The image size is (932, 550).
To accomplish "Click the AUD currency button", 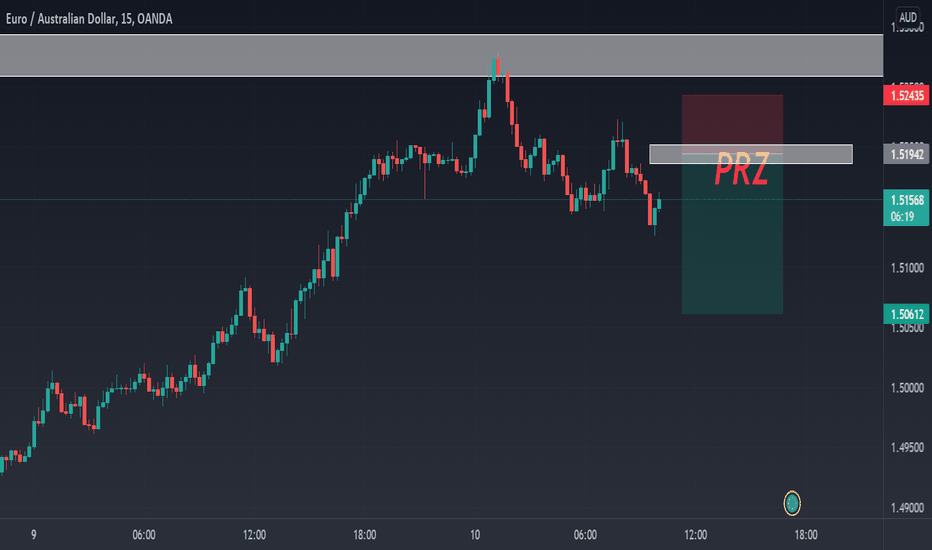I will tap(908, 17).
